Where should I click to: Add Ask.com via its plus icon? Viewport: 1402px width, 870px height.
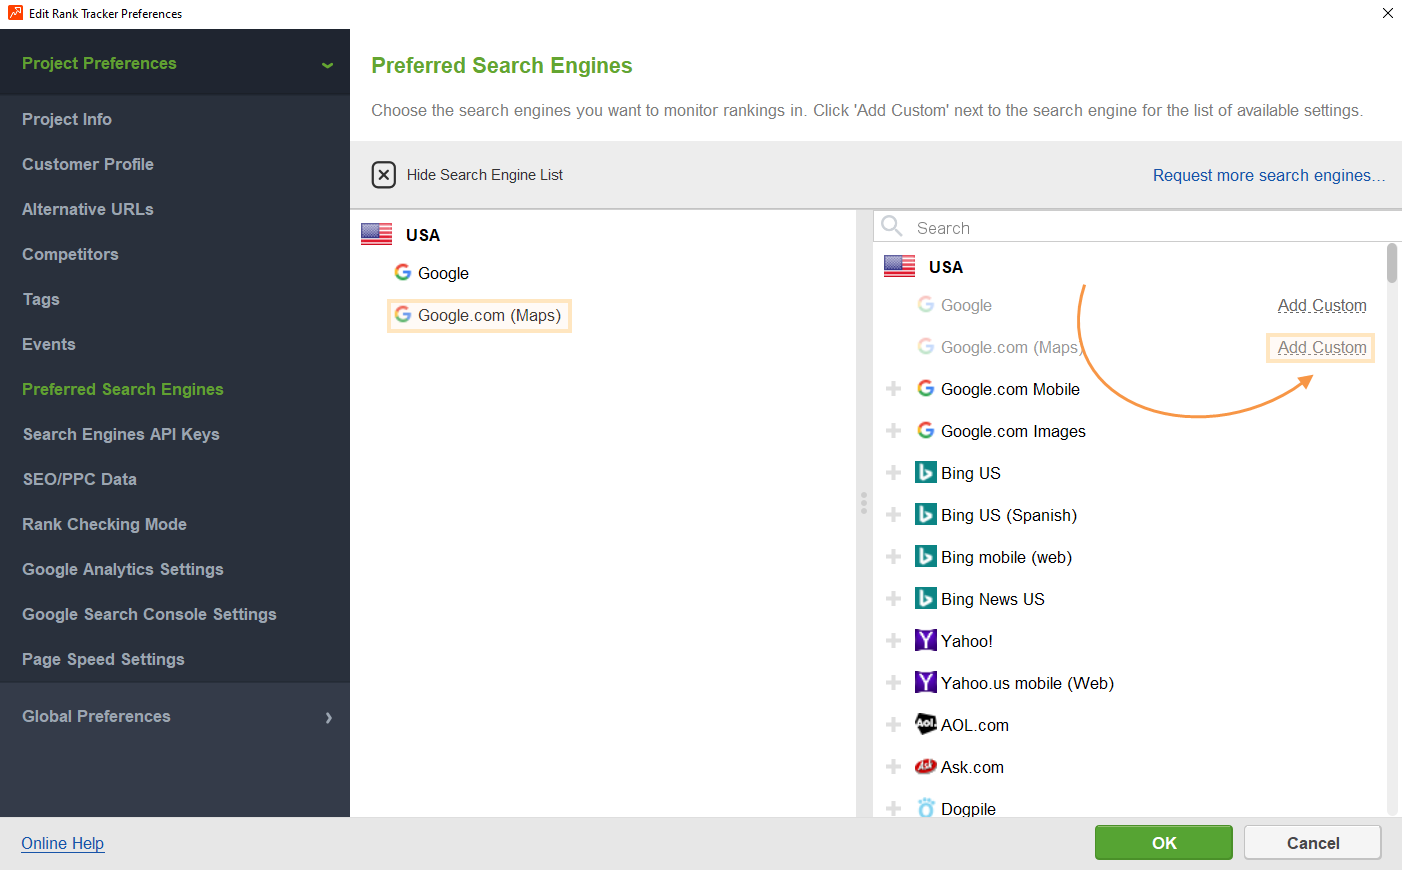click(894, 767)
